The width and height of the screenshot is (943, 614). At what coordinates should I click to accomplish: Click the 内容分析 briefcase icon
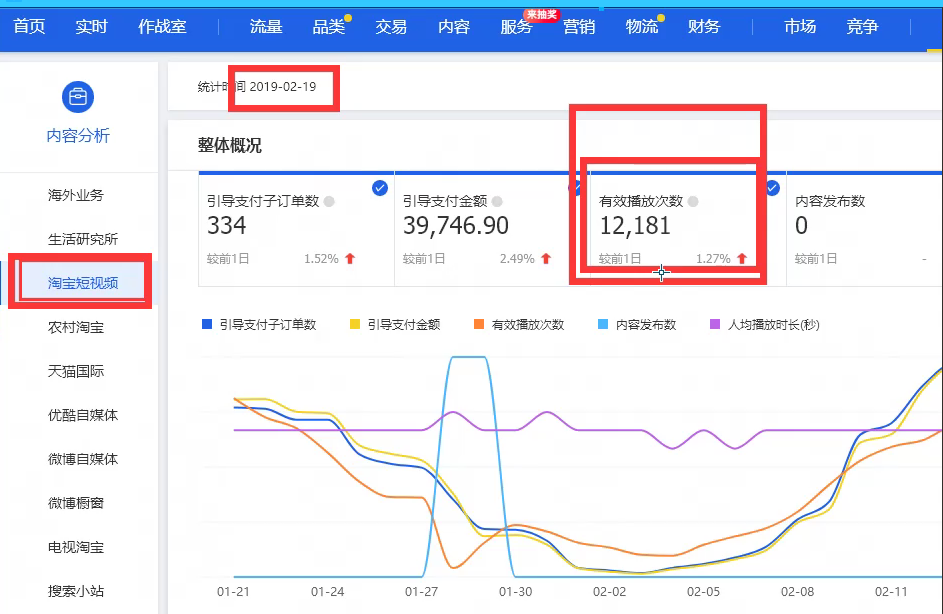pos(78,96)
